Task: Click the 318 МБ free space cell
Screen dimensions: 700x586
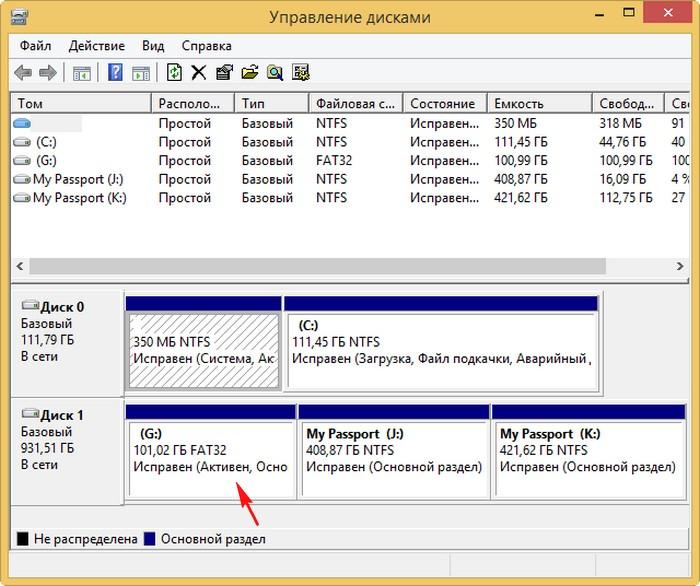Action: point(620,124)
